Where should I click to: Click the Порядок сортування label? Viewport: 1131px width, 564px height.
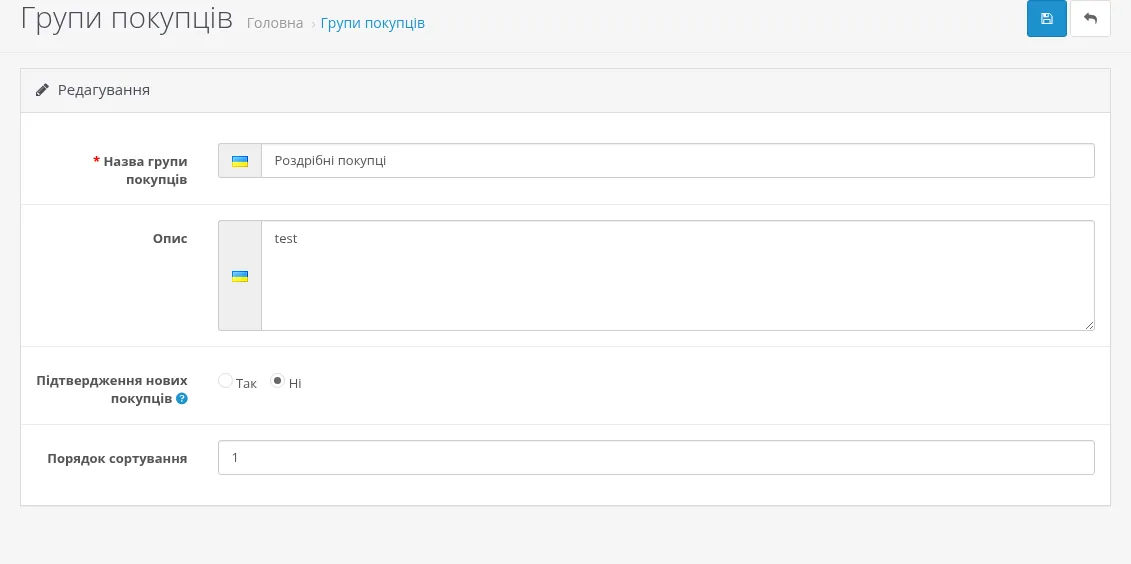tap(118, 459)
